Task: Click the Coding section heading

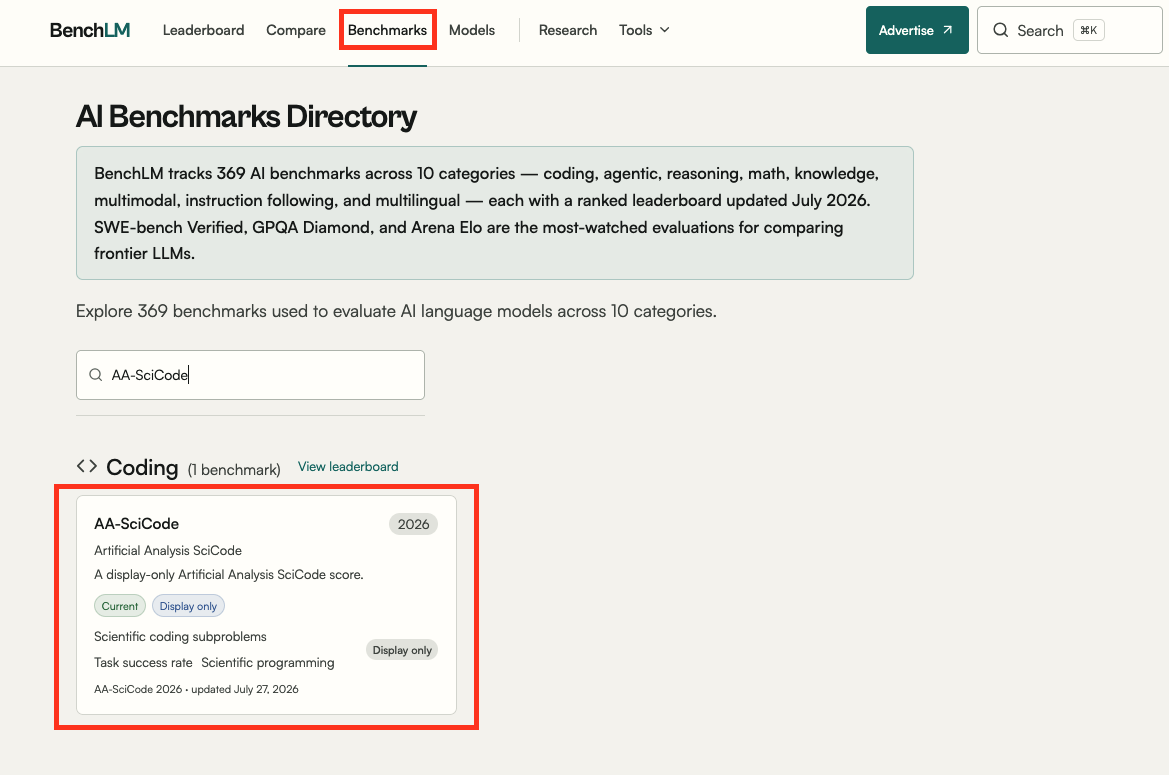Action: (x=142, y=467)
